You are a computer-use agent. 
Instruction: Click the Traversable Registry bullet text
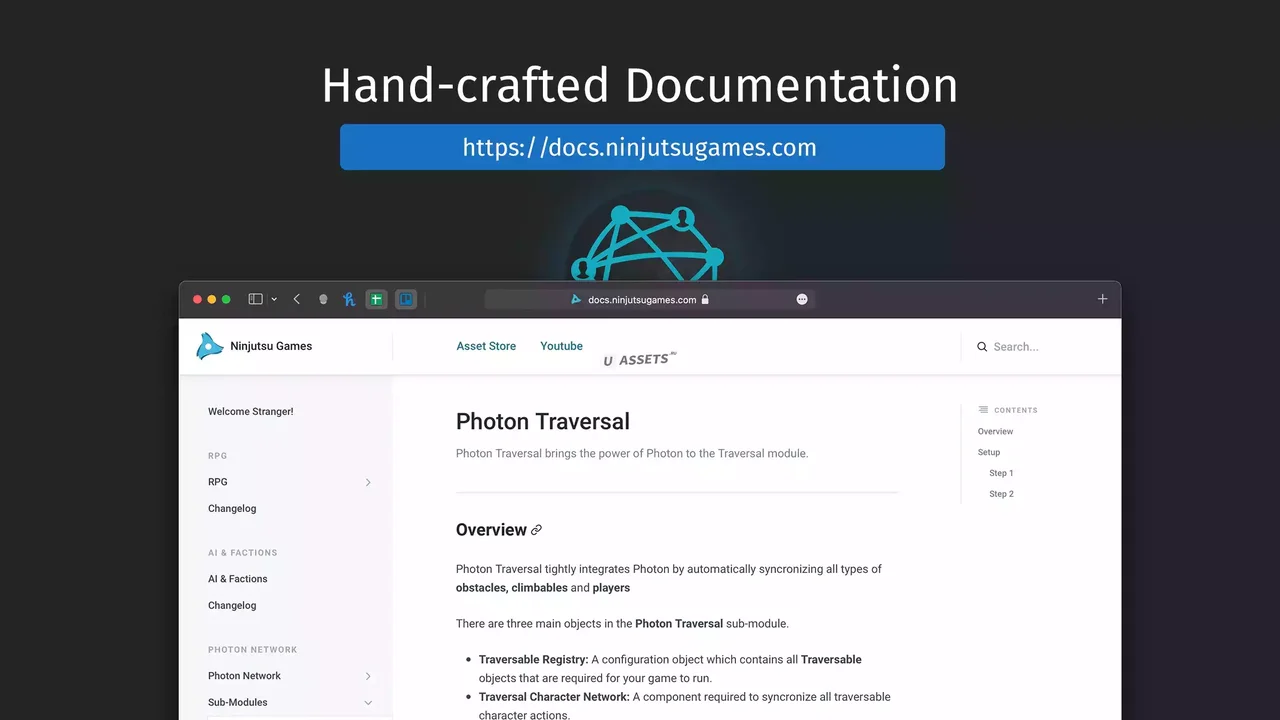tap(670, 668)
